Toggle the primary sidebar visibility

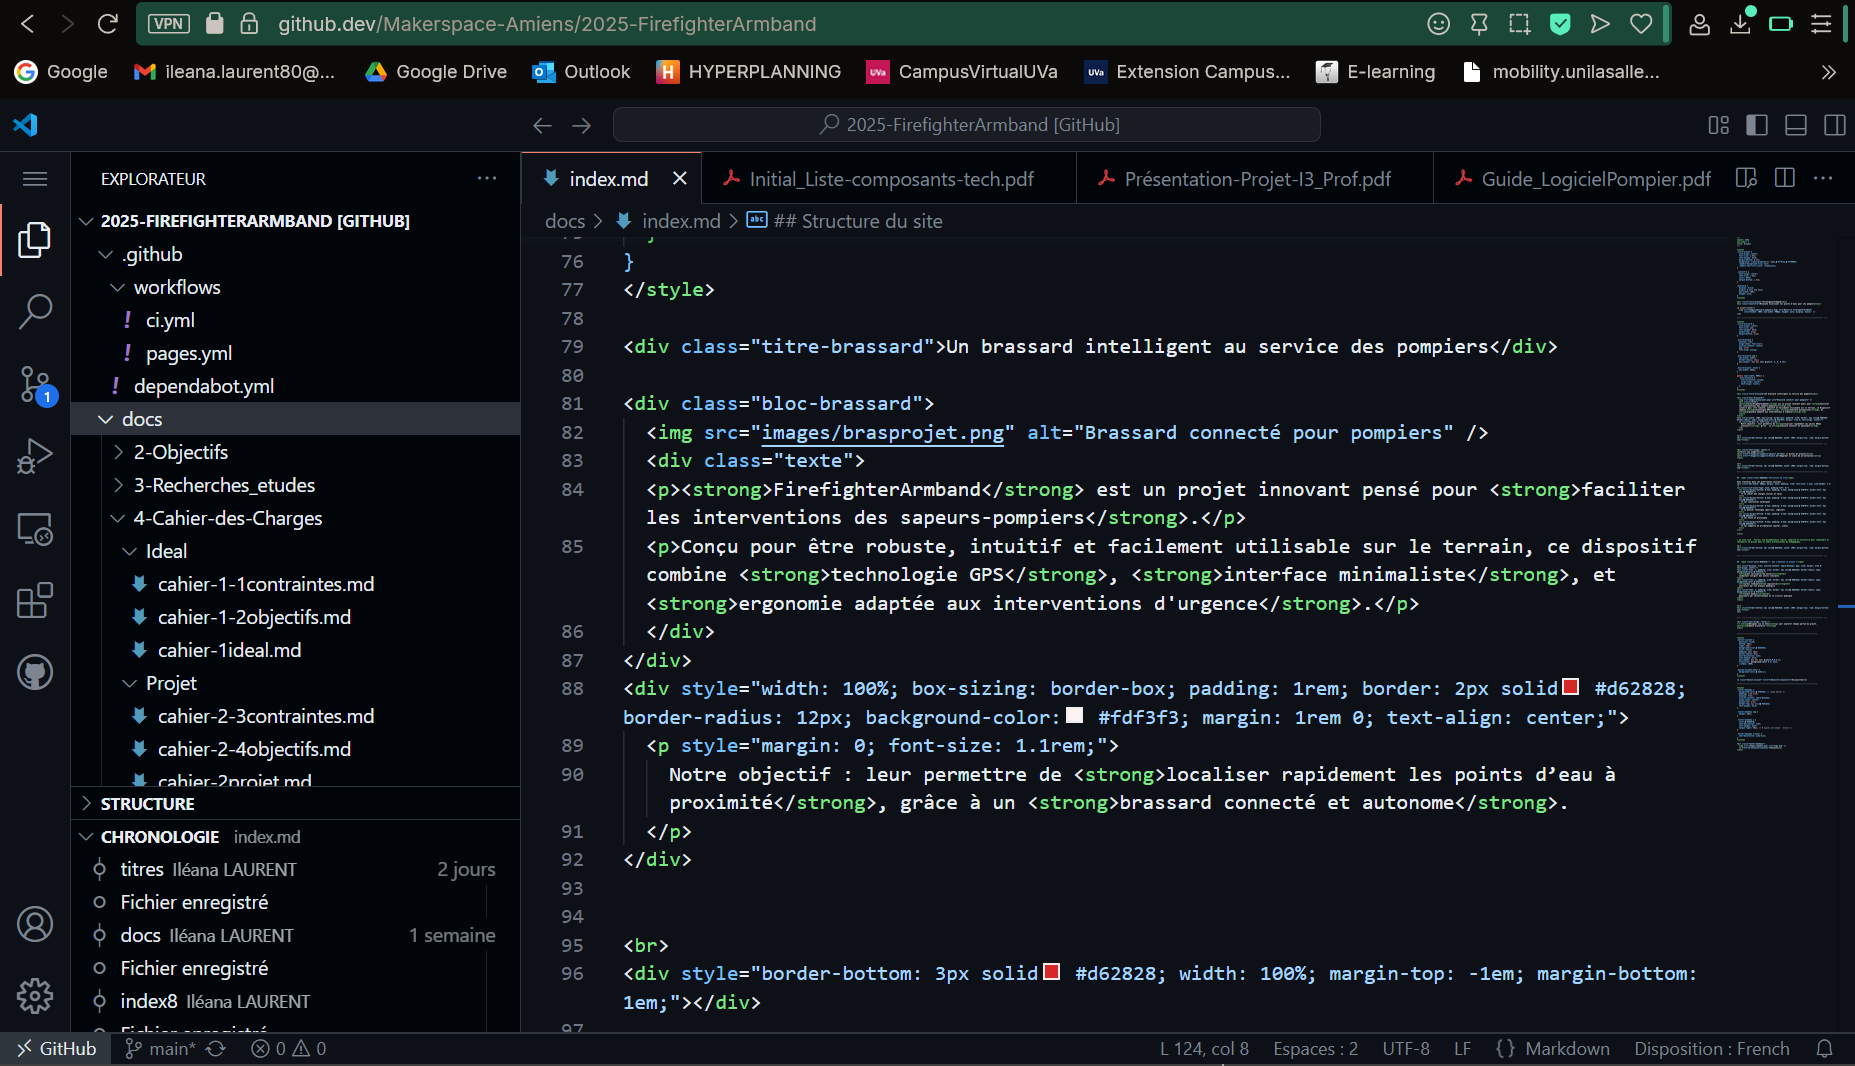[1757, 125]
